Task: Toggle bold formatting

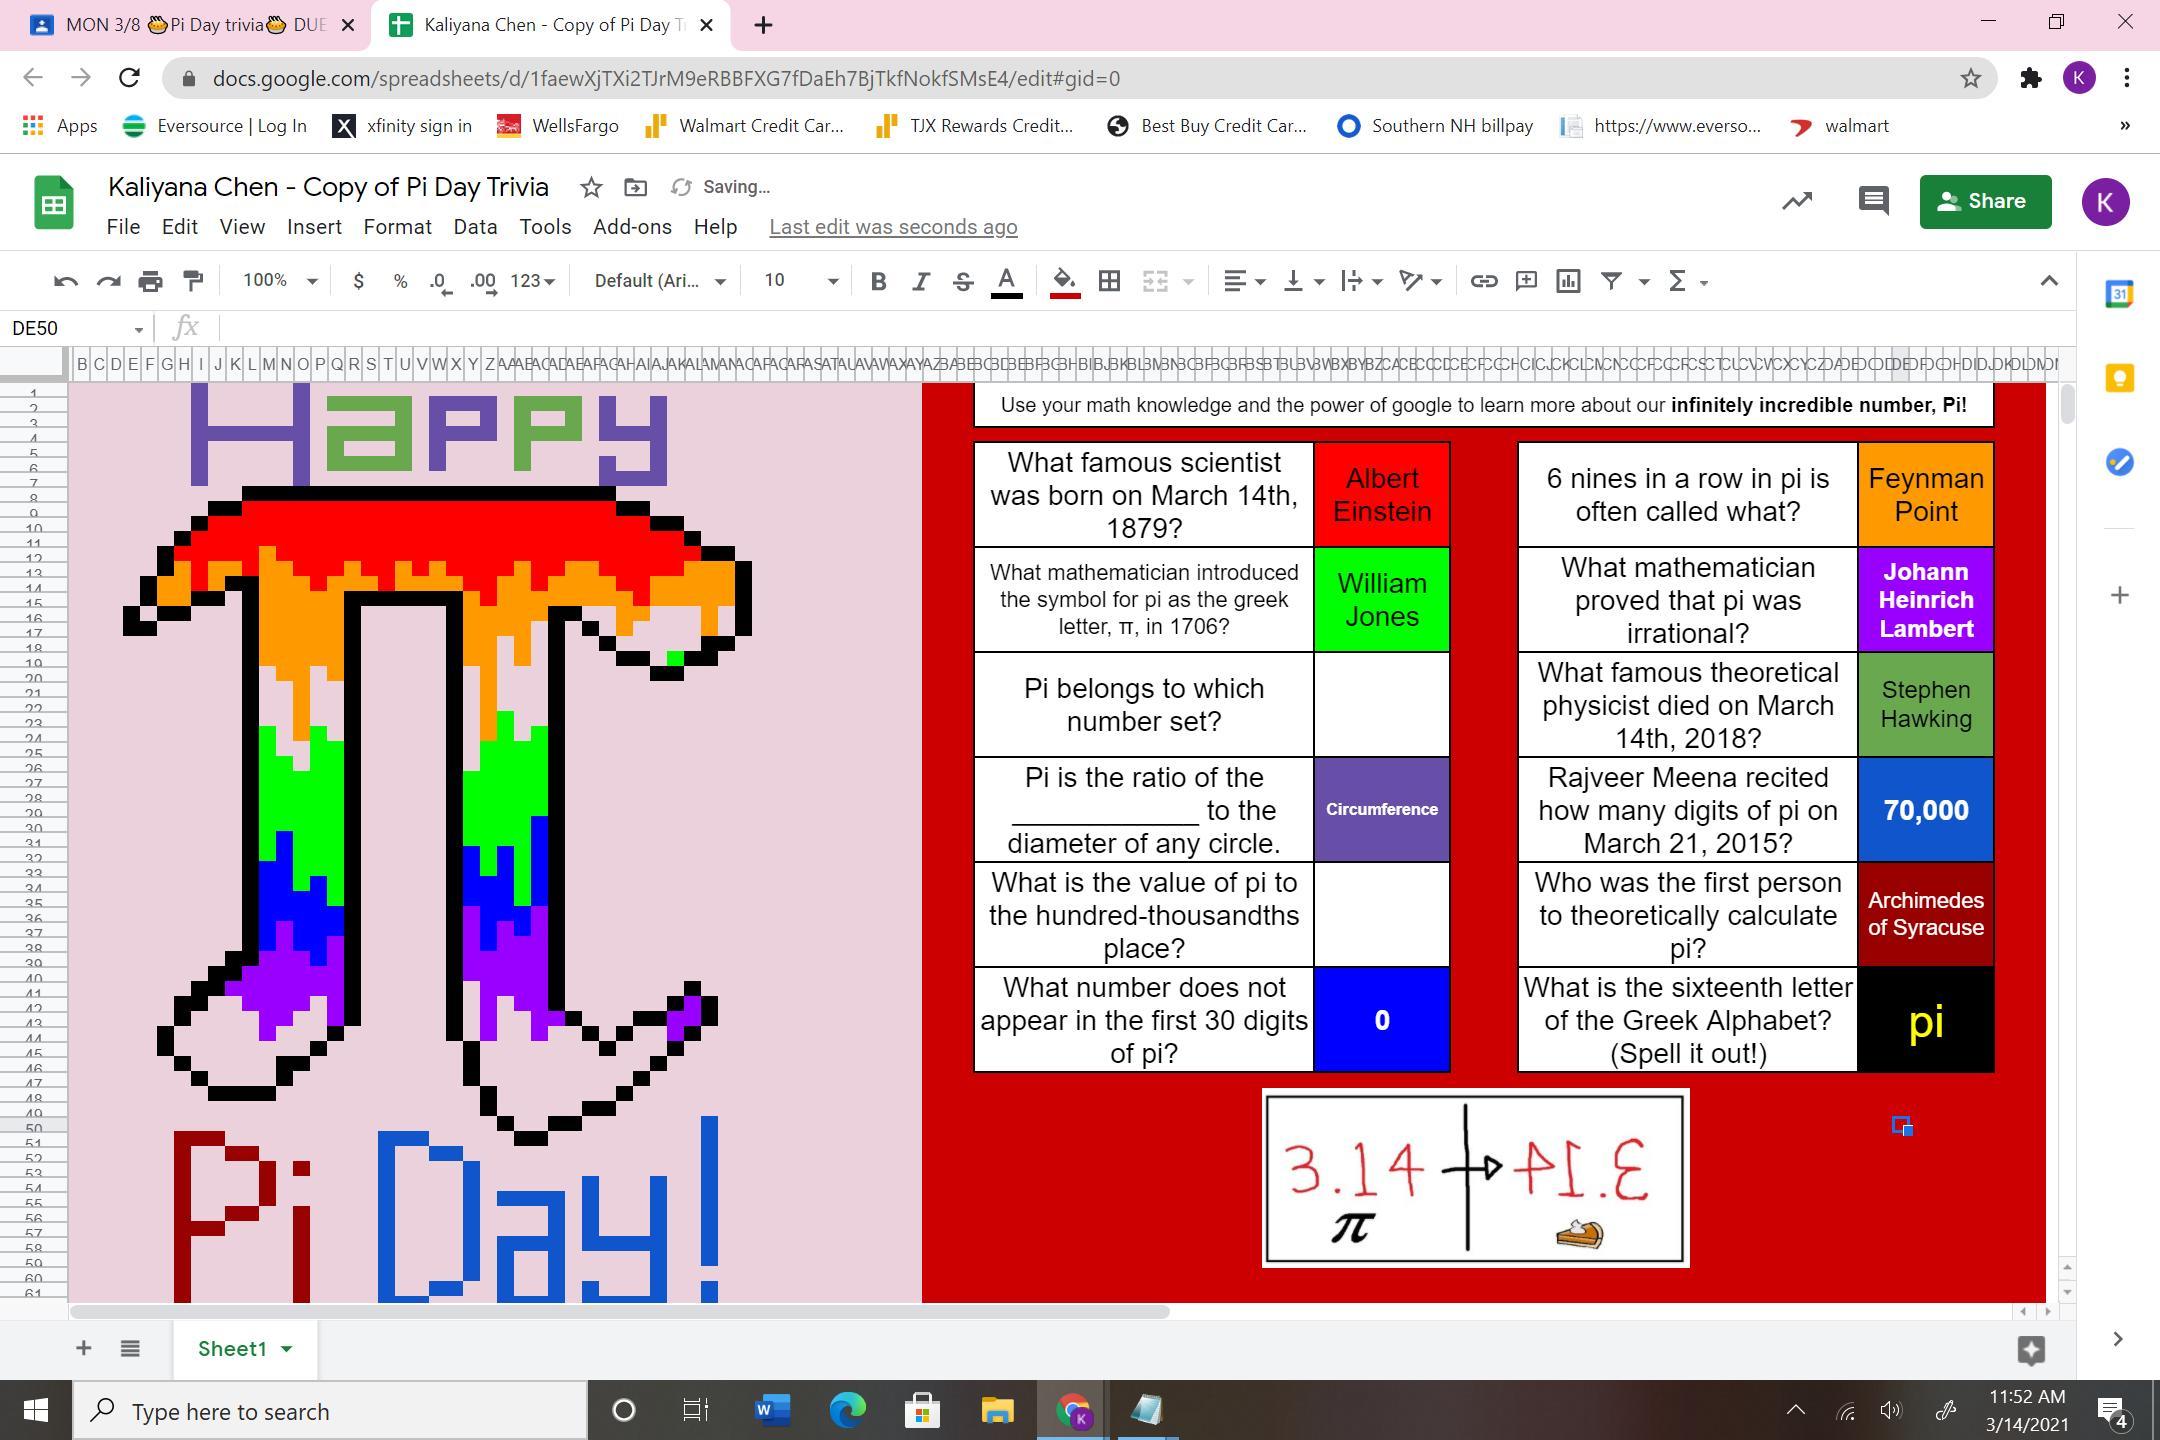Action: coord(878,281)
